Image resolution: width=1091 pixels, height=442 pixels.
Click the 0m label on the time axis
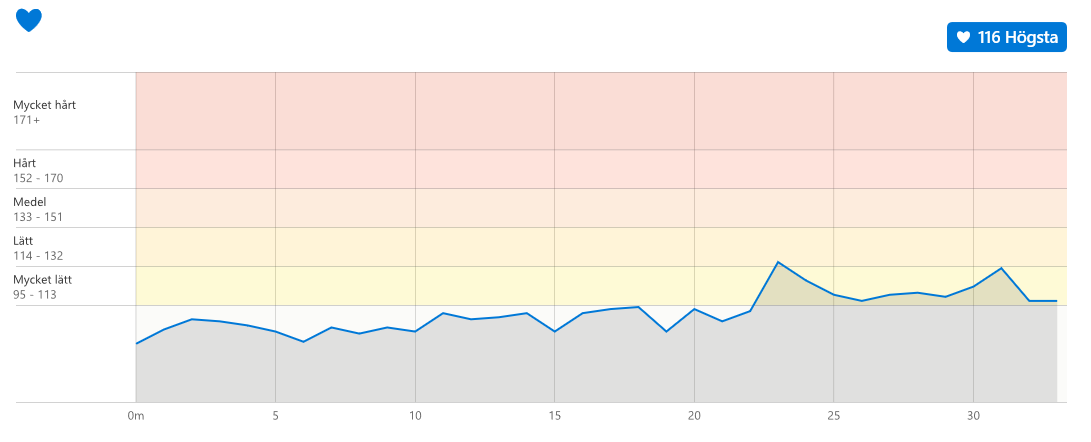point(136,416)
